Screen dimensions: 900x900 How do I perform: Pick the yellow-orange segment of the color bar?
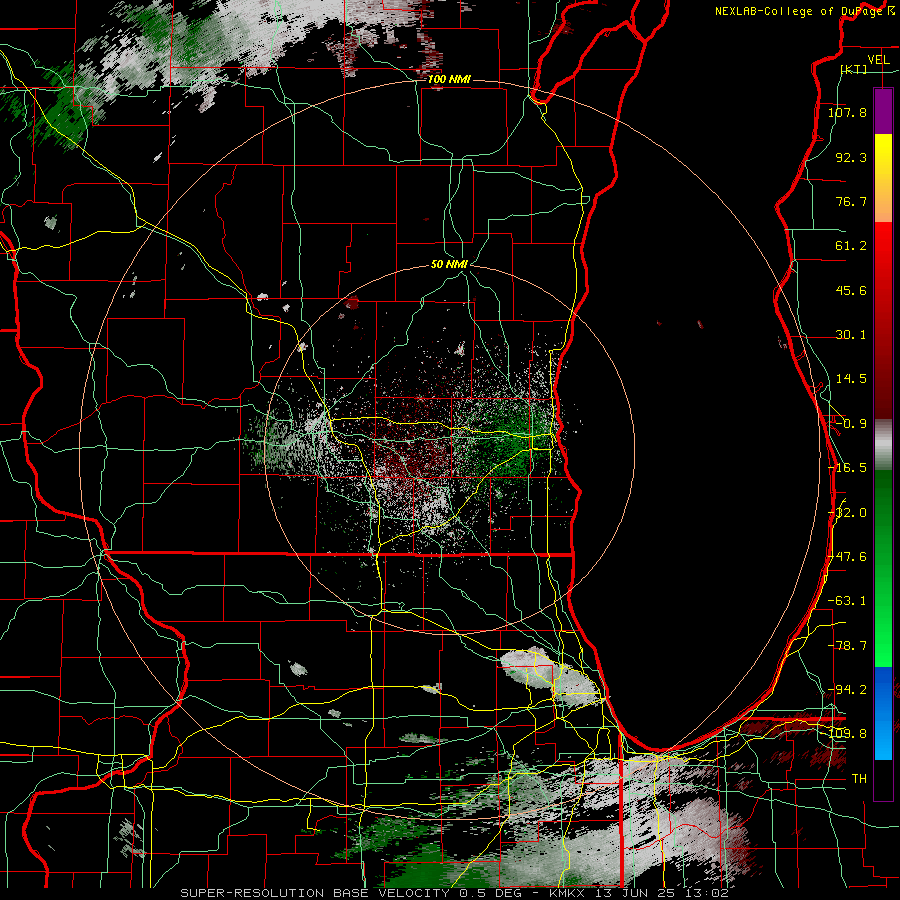pyautogui.click(x=883, y=178)
